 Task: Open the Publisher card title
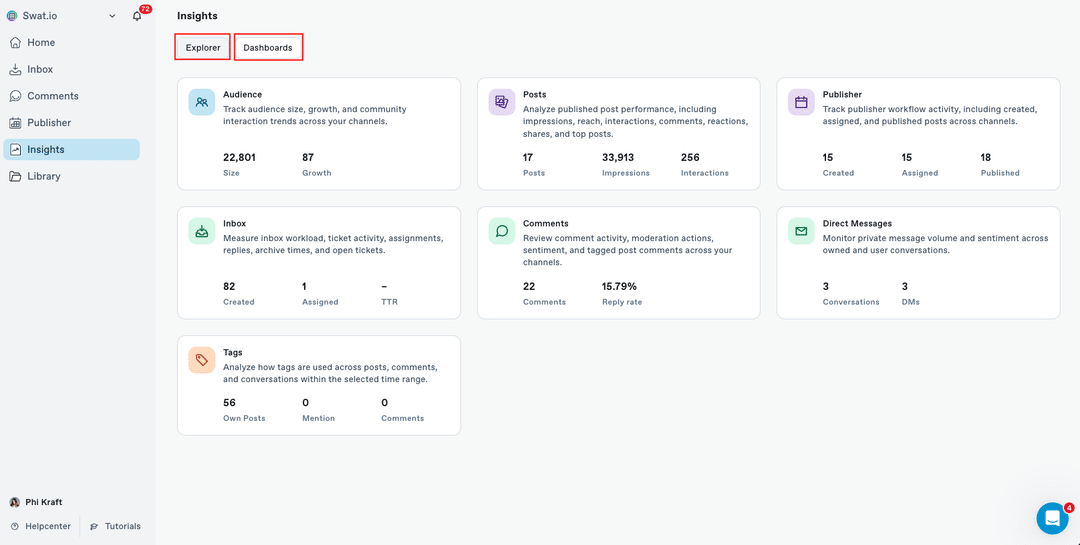[x=842, y=94]
